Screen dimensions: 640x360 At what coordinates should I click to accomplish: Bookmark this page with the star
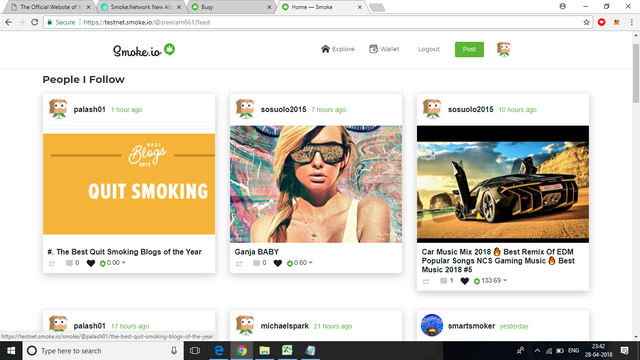click(x=587, y=22)
